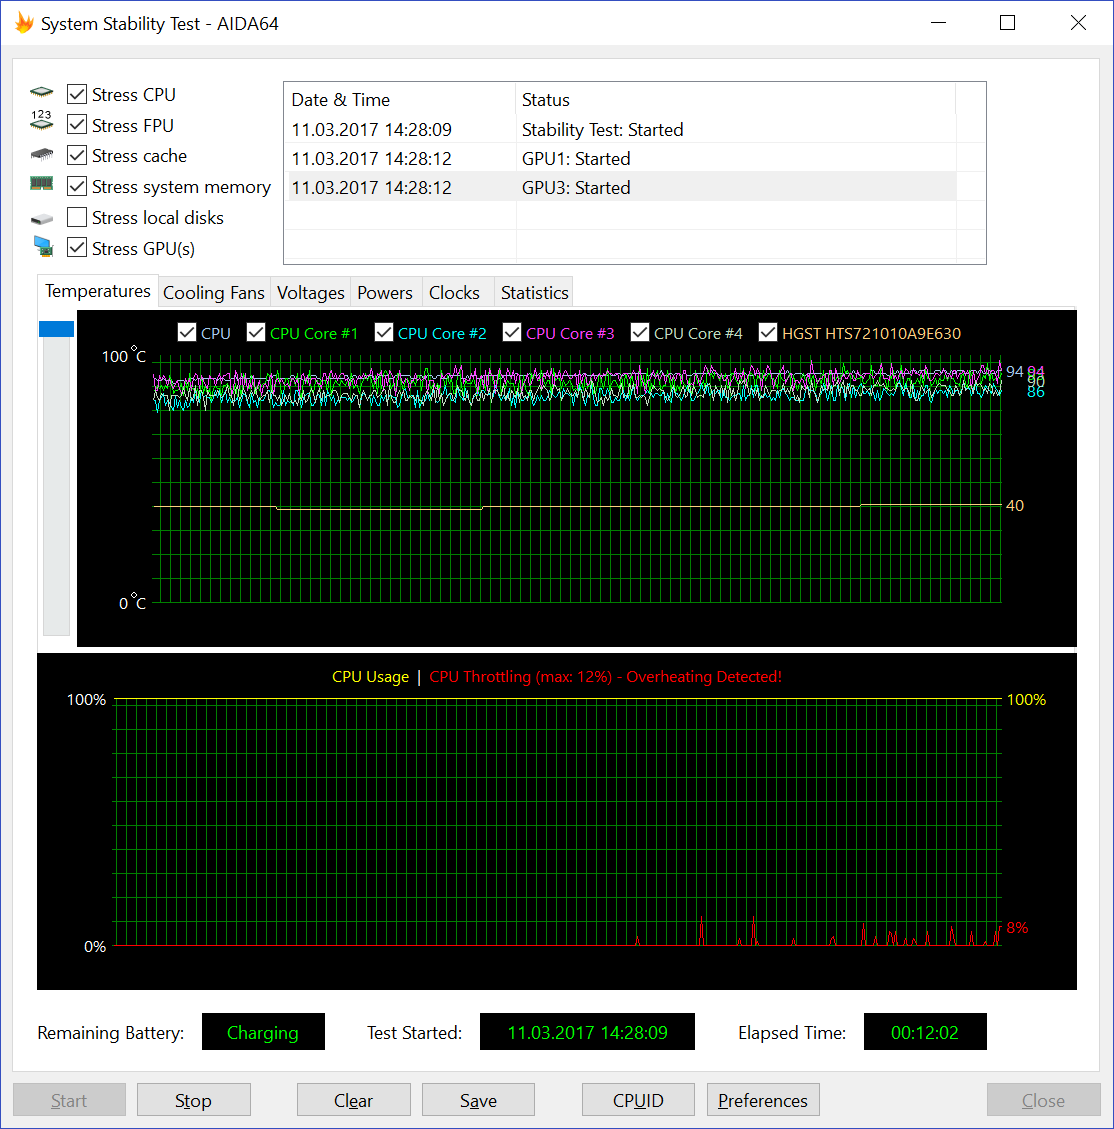Image resolution: width=1114 pixels, height=1129 pixels.
Task: Uncheck the Stress GPU(s) option
Action: (77, 248)
